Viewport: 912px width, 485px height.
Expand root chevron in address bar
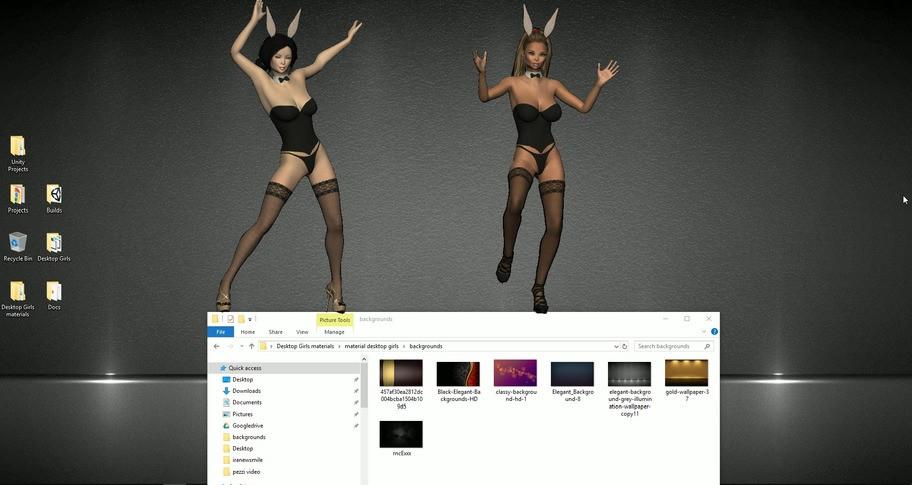point(271,346)
